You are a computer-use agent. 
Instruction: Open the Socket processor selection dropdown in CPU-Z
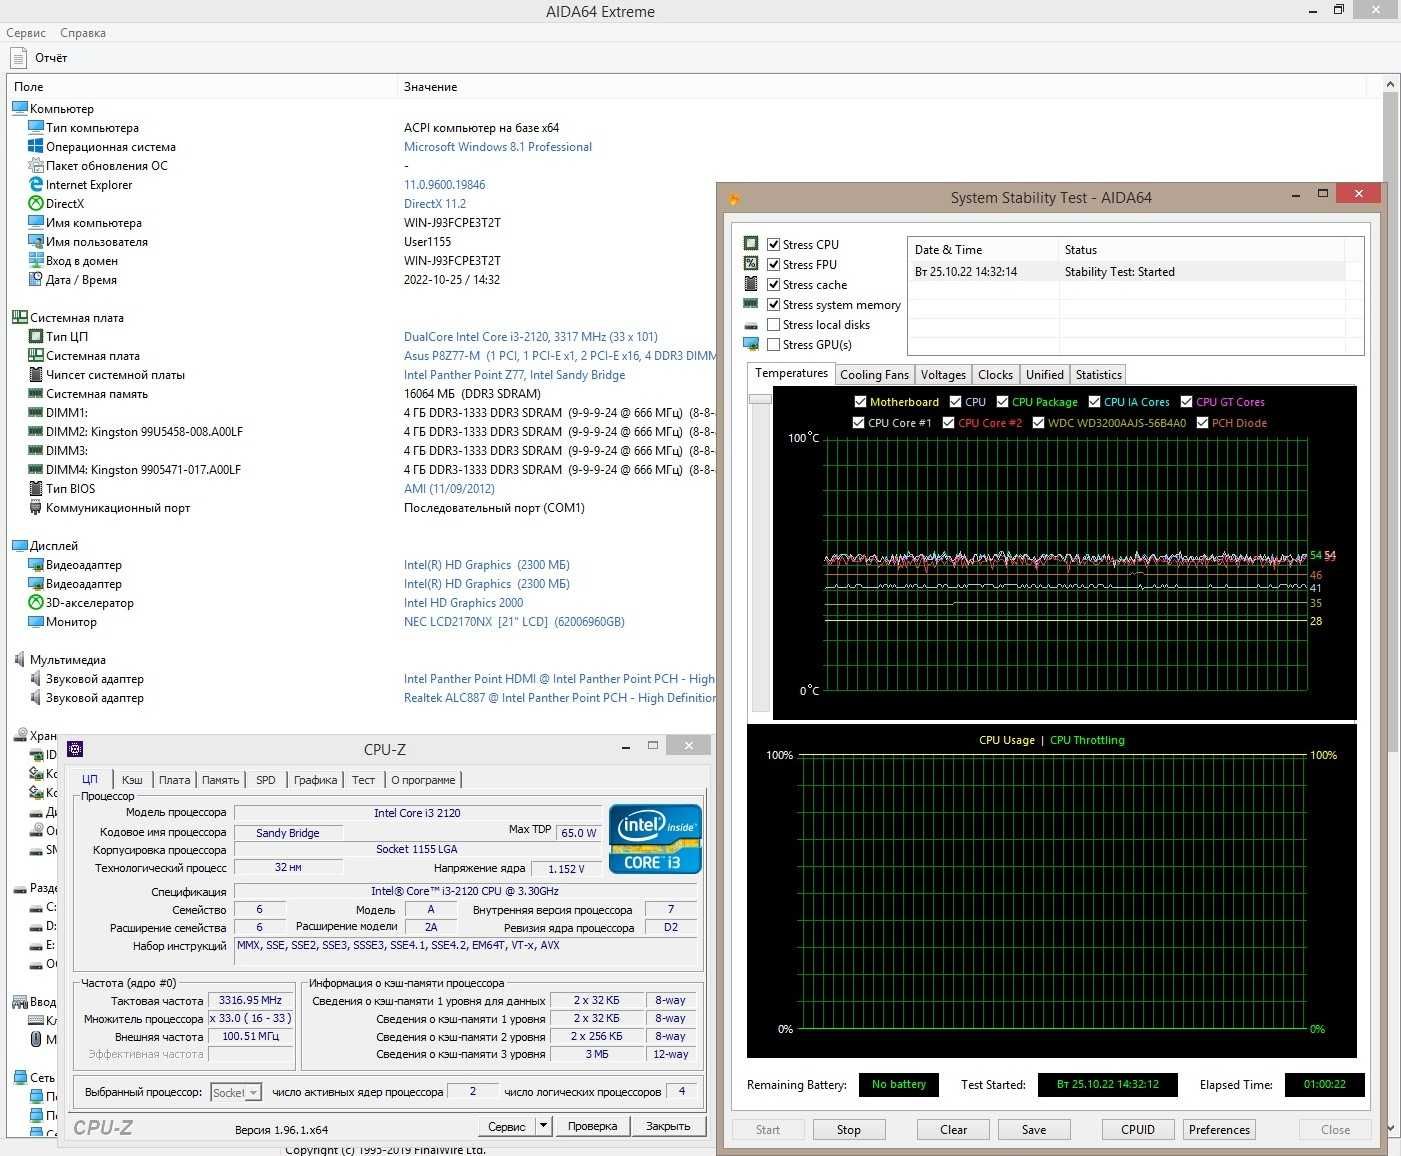(x=236, y=1093)
